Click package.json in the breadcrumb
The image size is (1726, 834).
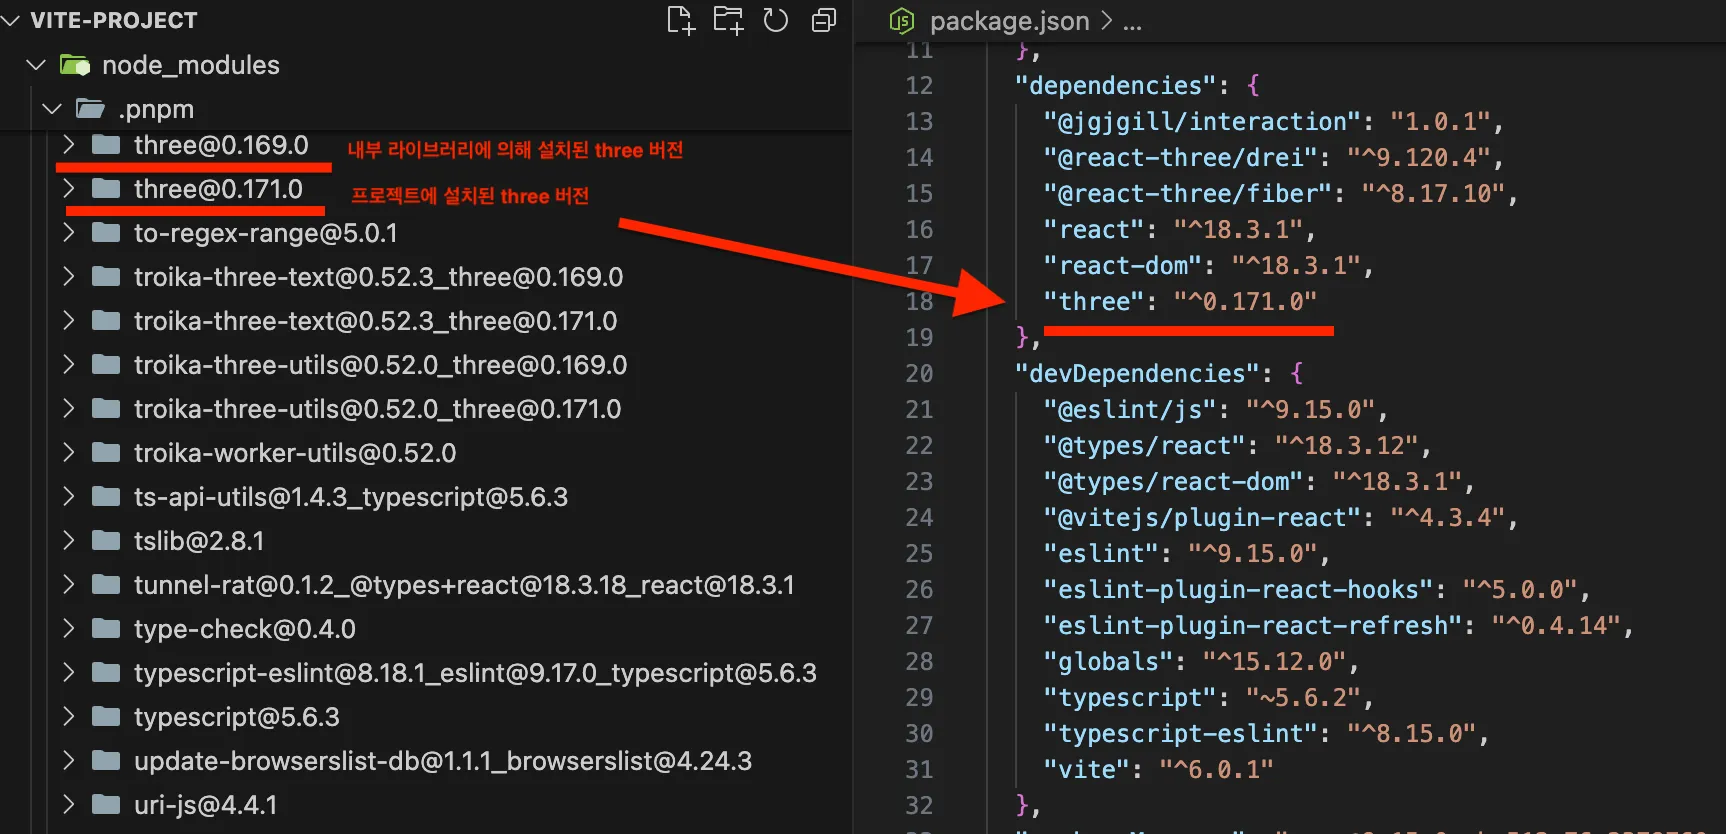click(1009, 21)
